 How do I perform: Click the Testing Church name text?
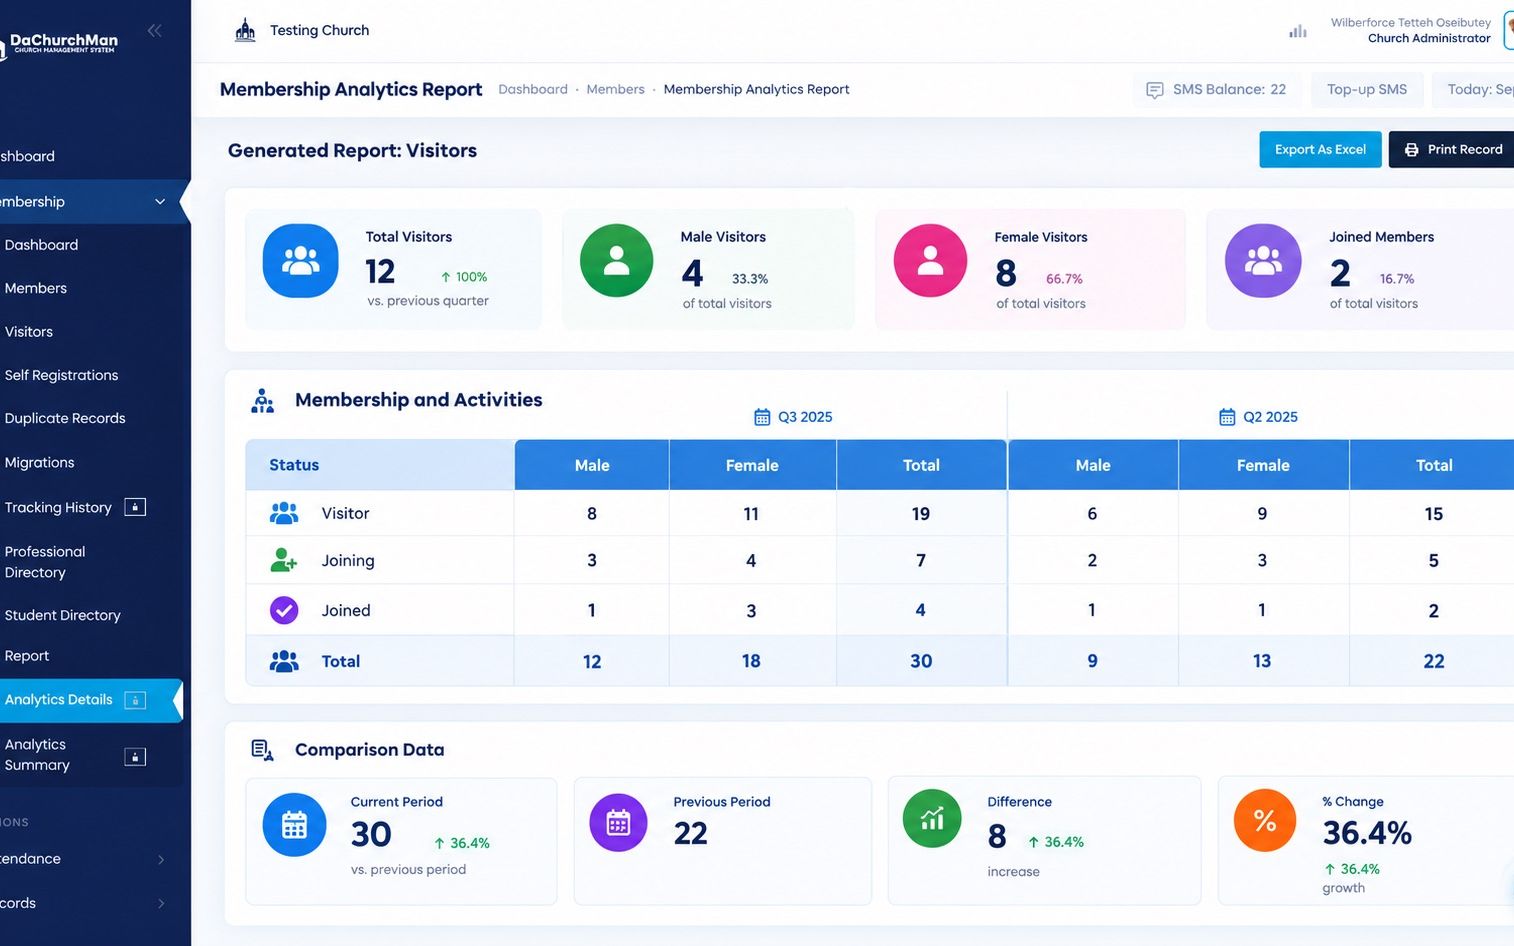[x=319, y=31]
